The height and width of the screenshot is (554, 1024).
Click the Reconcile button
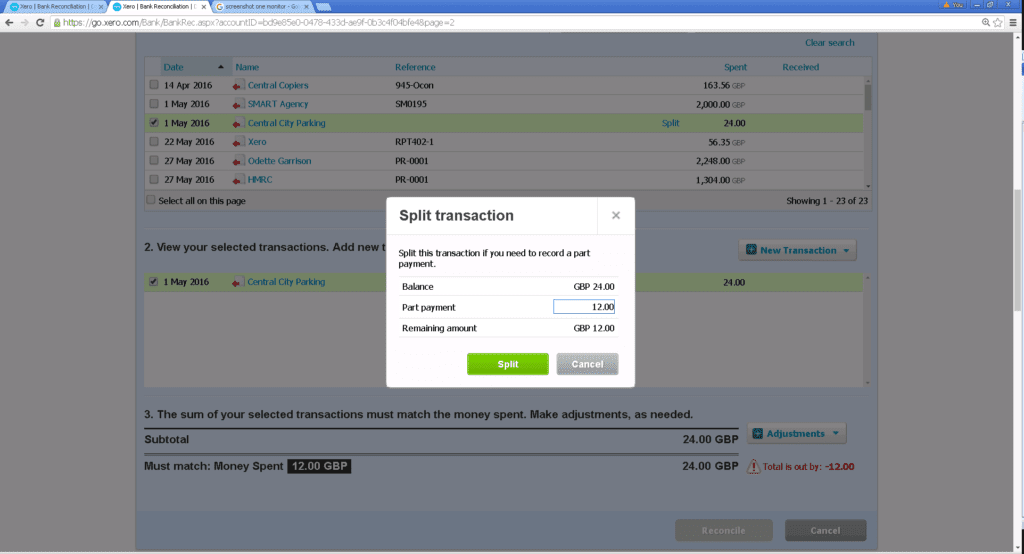(x=724, y=530)
